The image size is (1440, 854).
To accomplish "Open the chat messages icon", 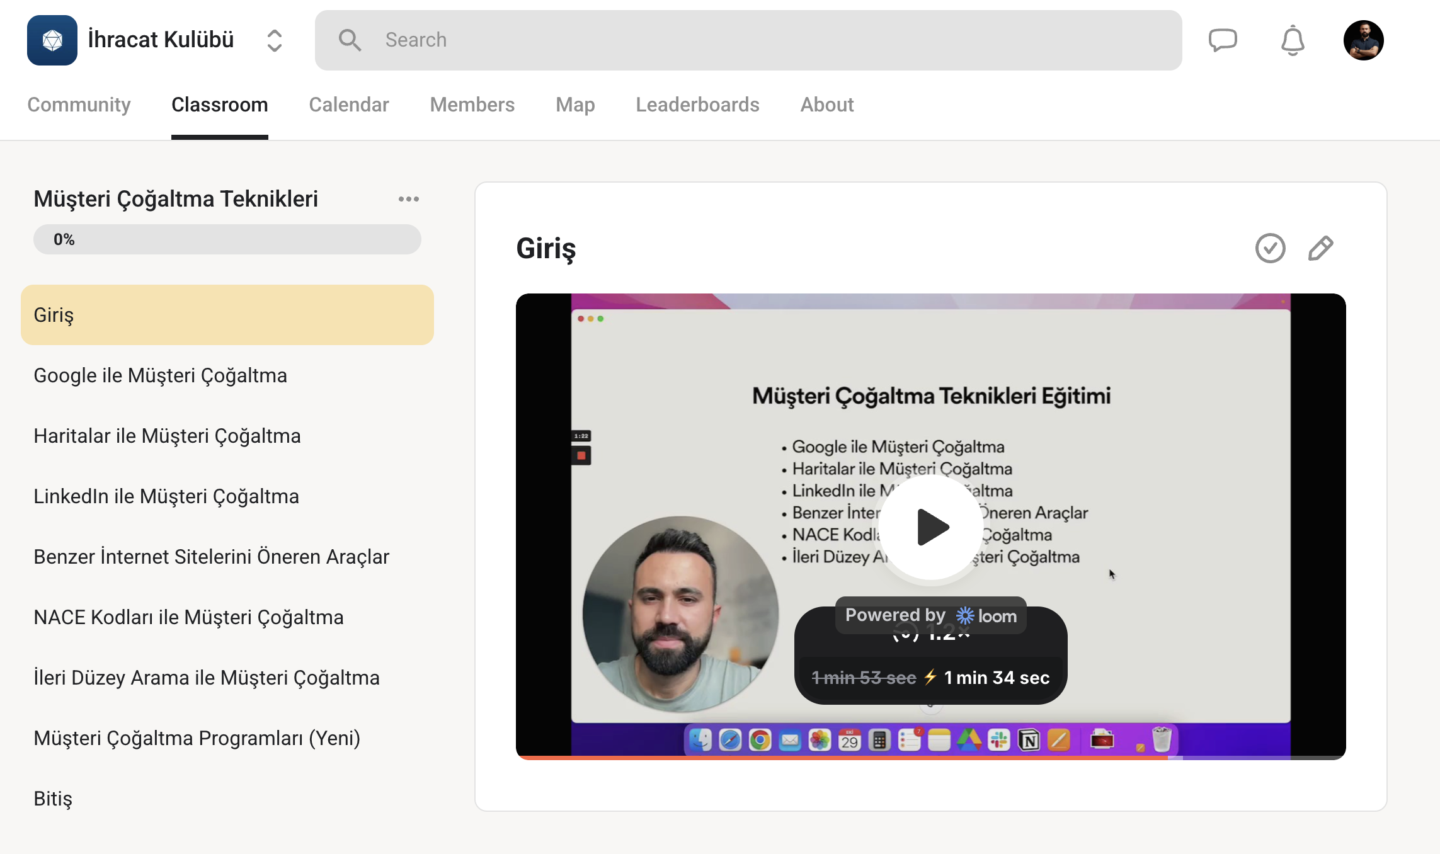I will click(x=1222, y=40).
